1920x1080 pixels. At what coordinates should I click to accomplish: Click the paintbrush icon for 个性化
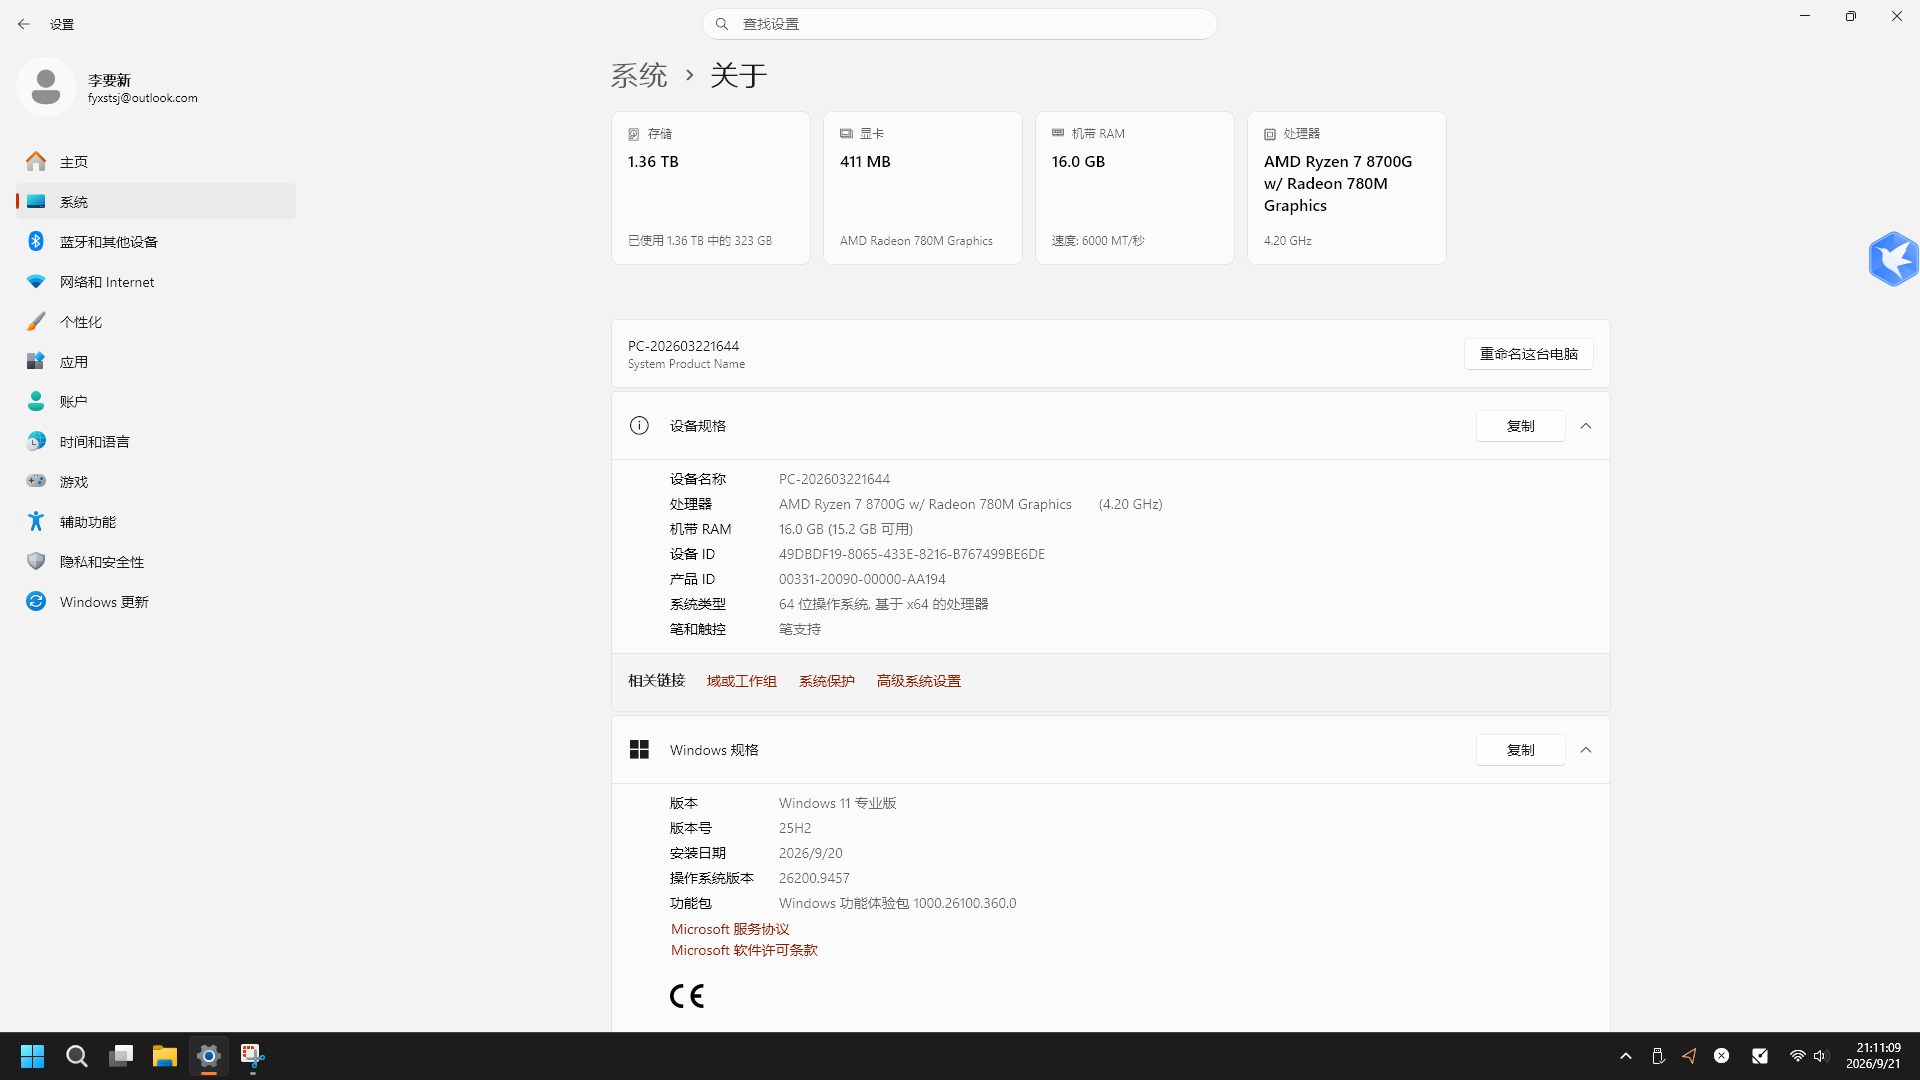(36, 321)
